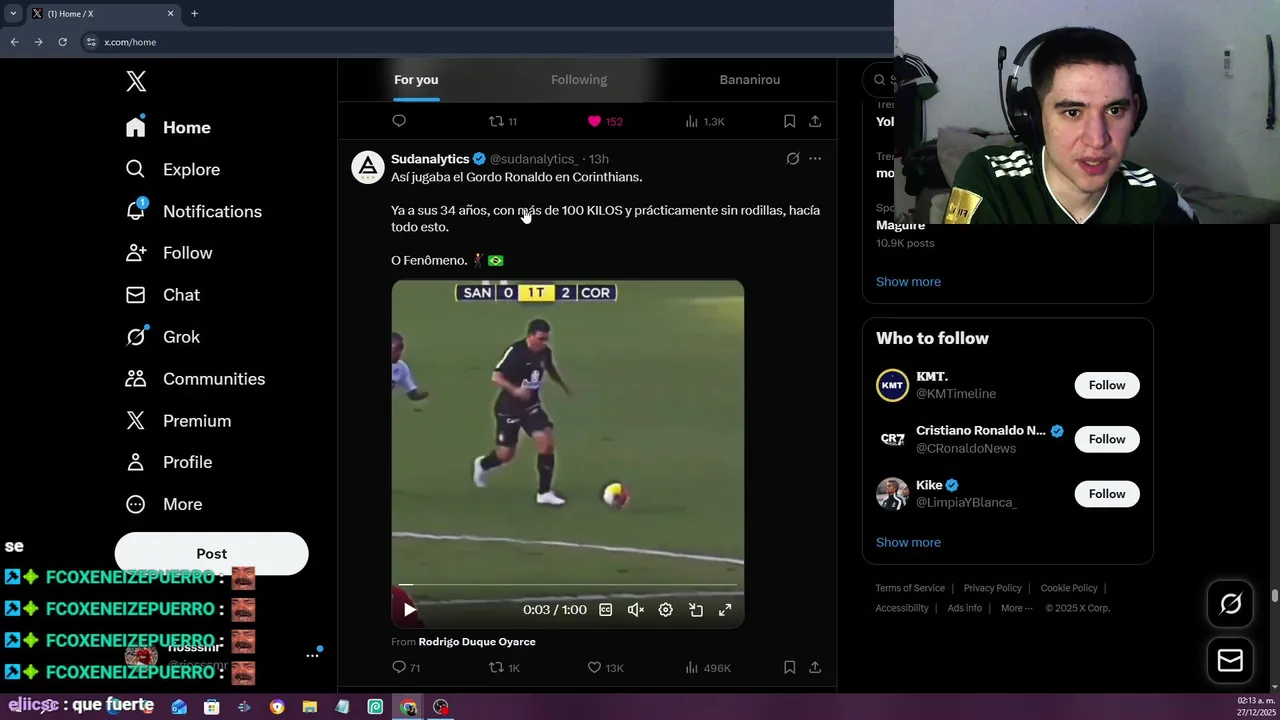Click Show more under Who to follow
The width and height of the screenshot is (1280, 720).
[x=908, y=542]
